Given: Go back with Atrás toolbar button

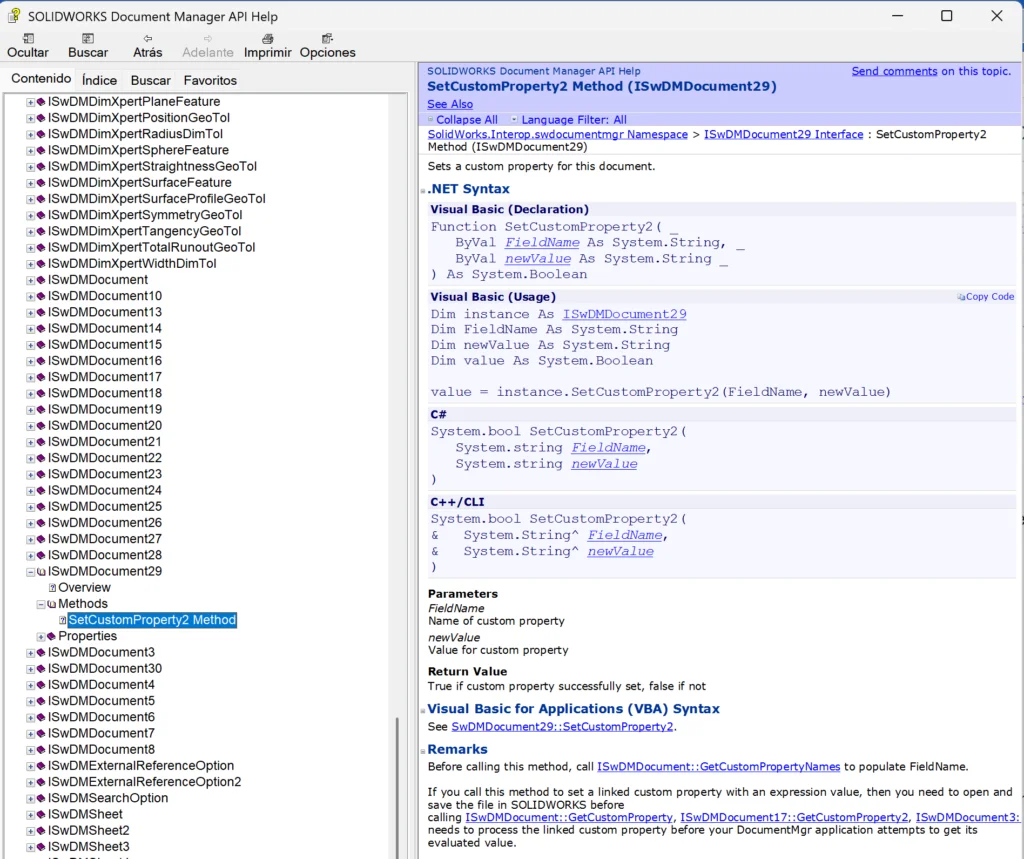Looking at the screenshot, I should tap(148, 45).
